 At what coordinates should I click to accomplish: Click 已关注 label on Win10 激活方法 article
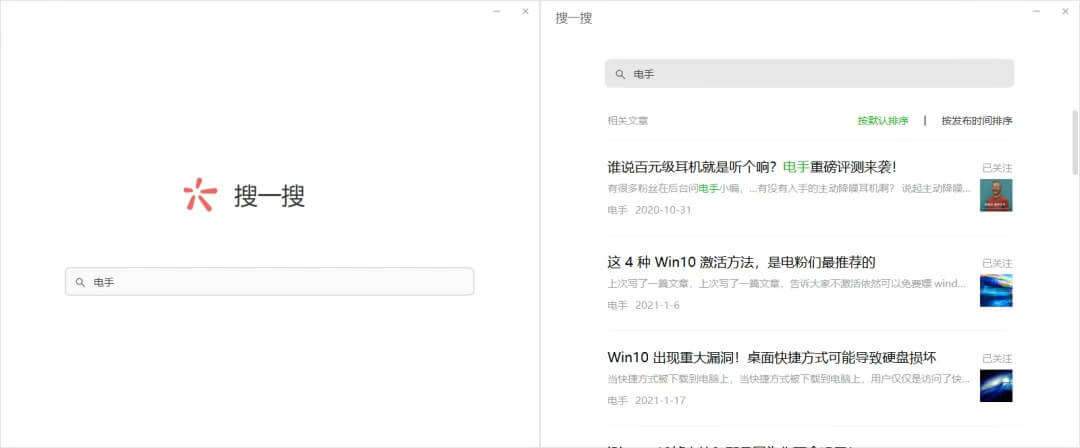pyautogui.click(x=997, y=263)
